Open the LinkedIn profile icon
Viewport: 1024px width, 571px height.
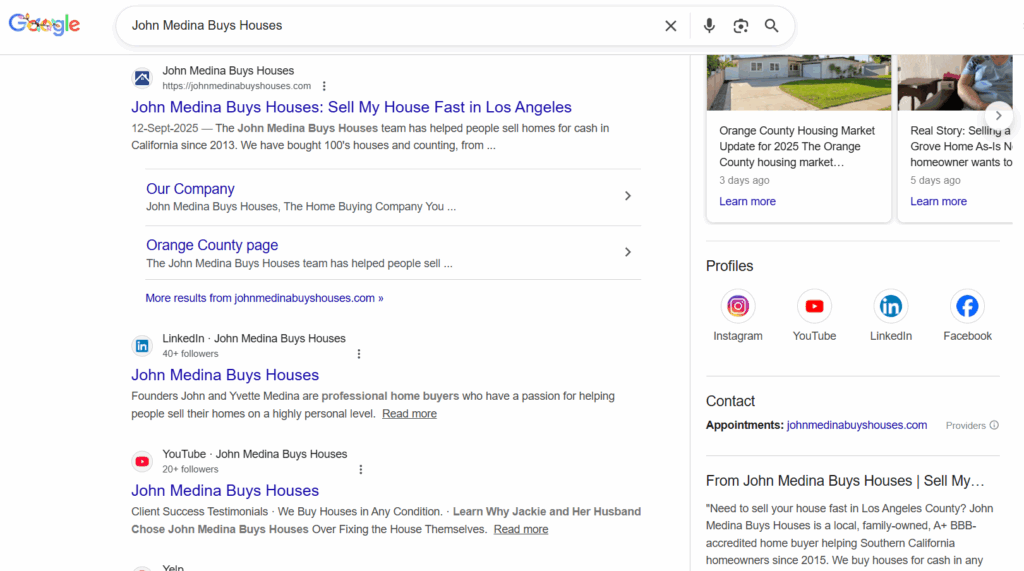(890, 306)
